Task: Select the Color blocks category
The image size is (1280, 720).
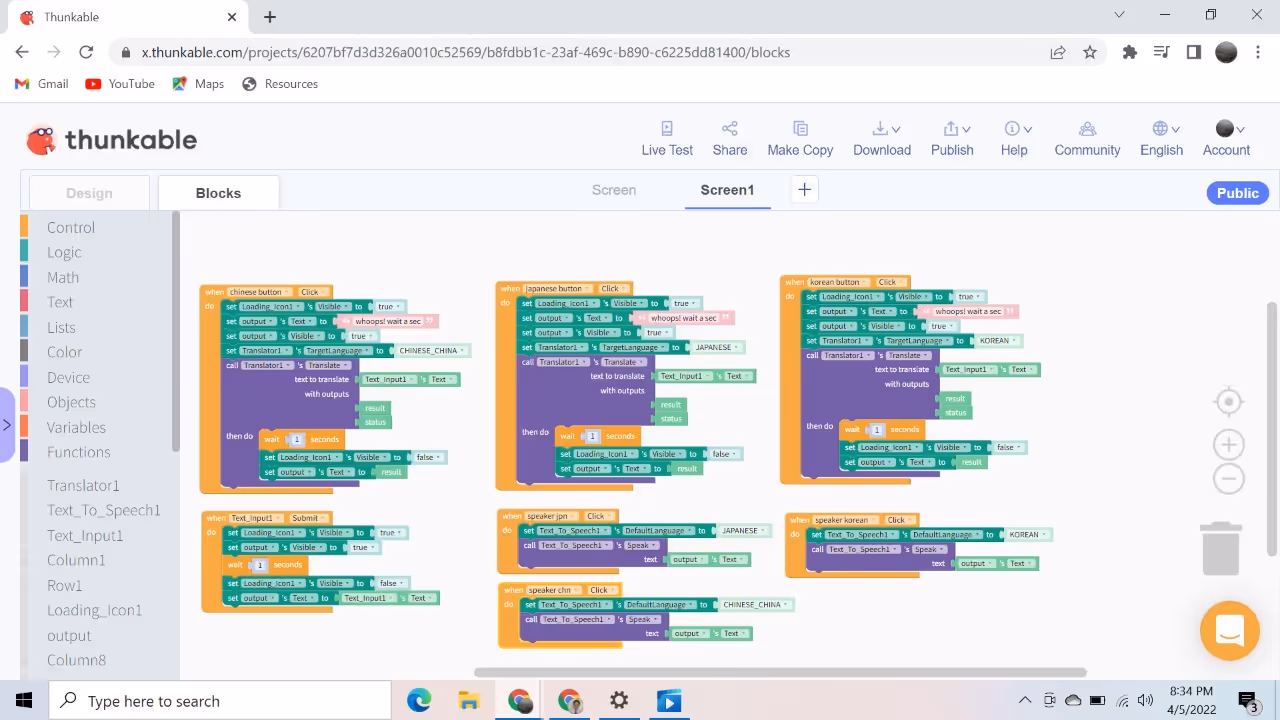Action: (x=64, y=352)
